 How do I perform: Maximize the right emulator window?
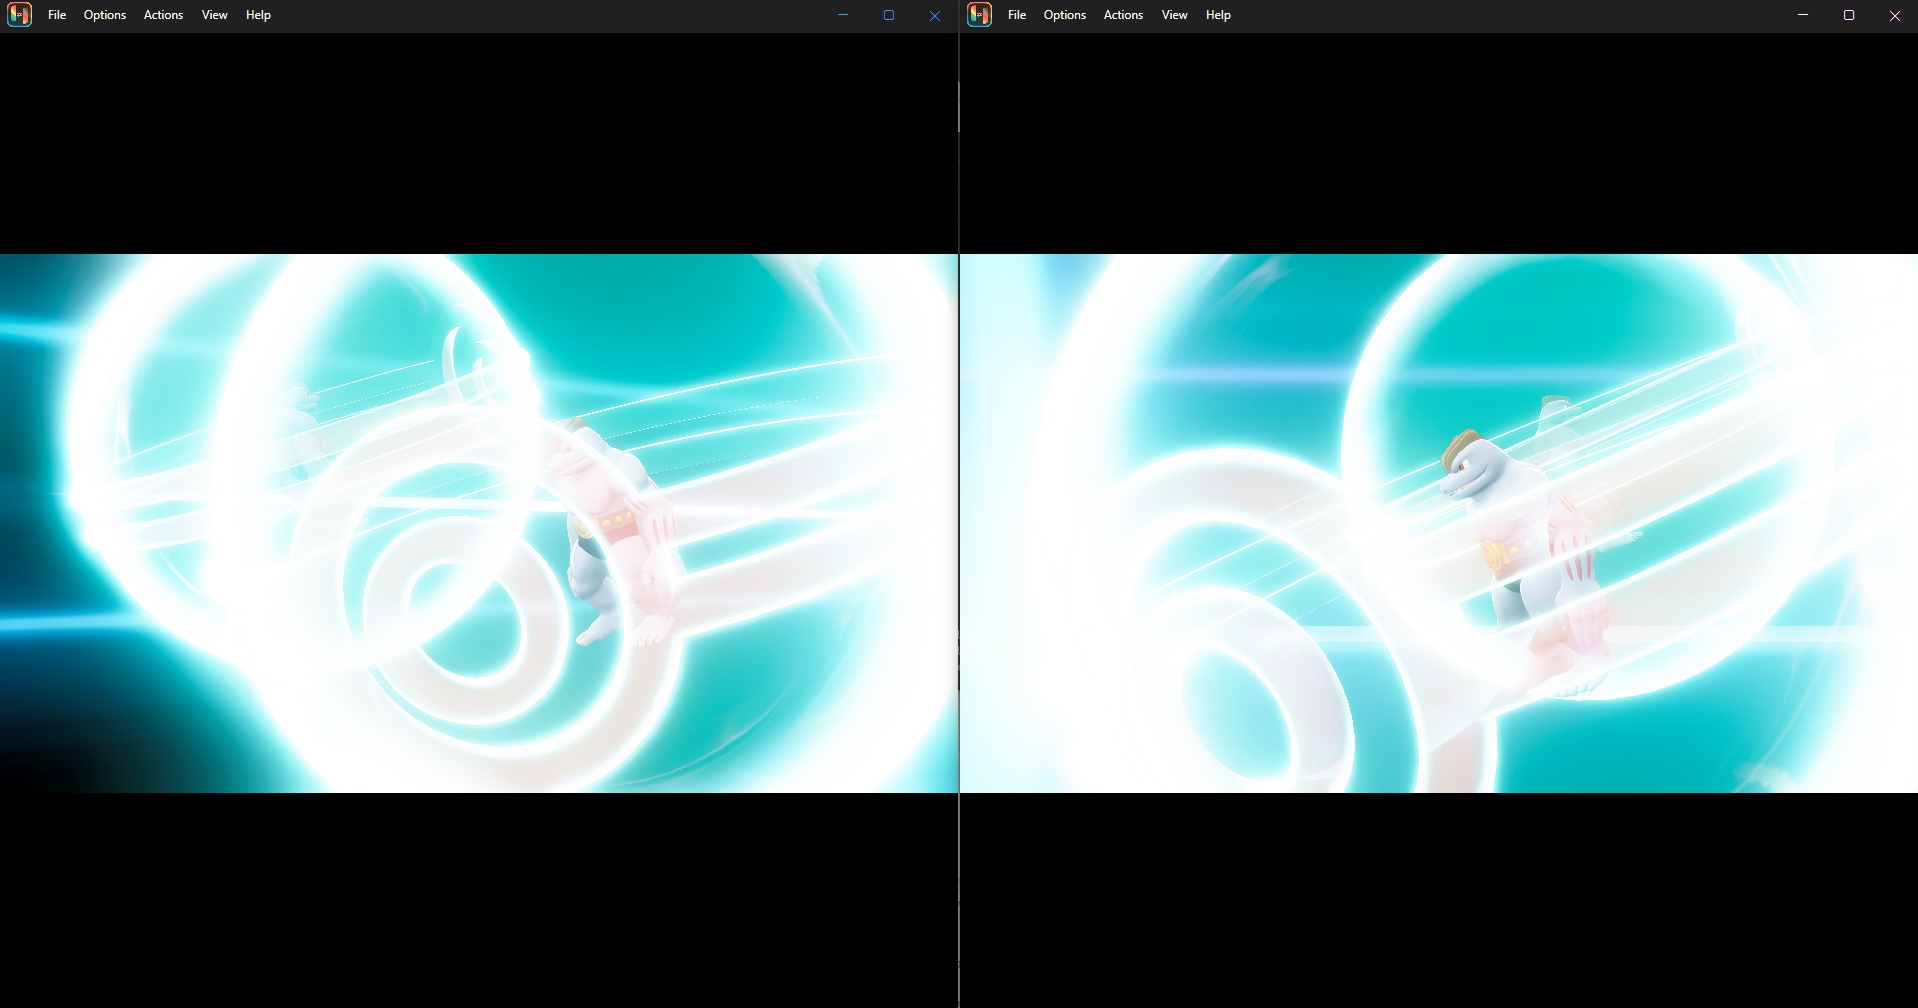click(x=1849, y=15)
